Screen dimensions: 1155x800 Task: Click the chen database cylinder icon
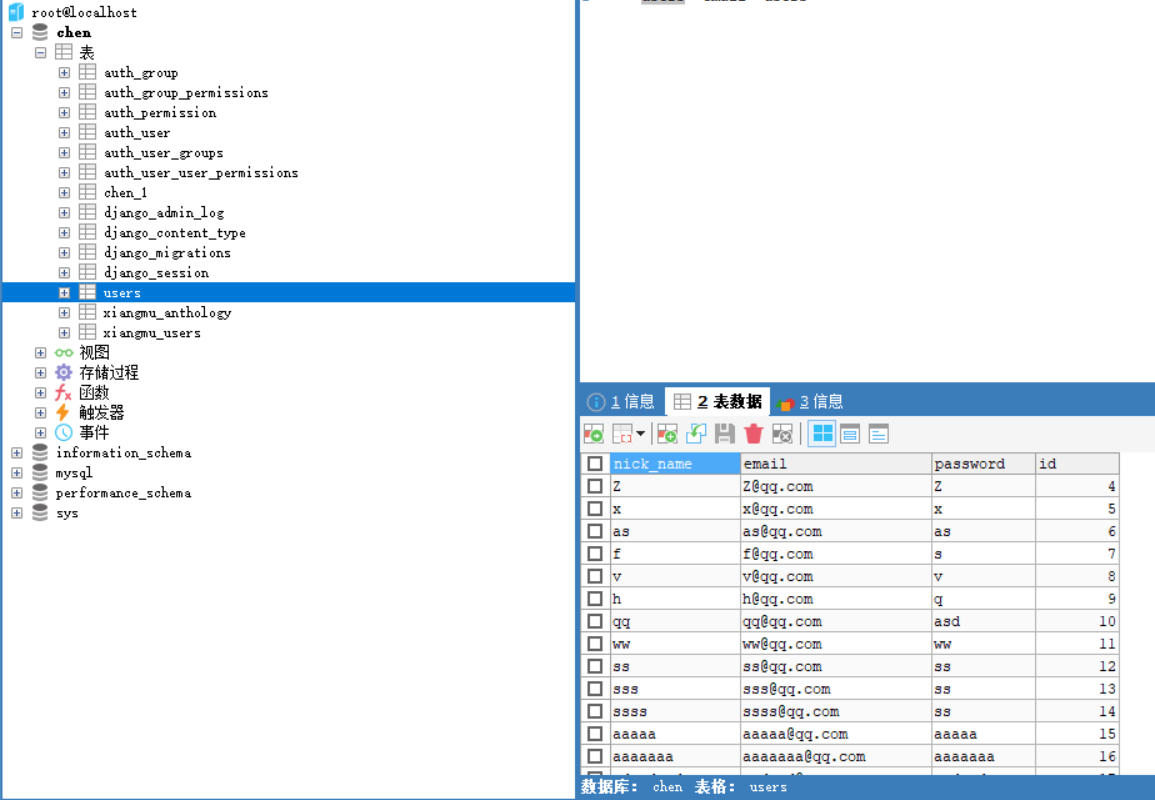41,32
